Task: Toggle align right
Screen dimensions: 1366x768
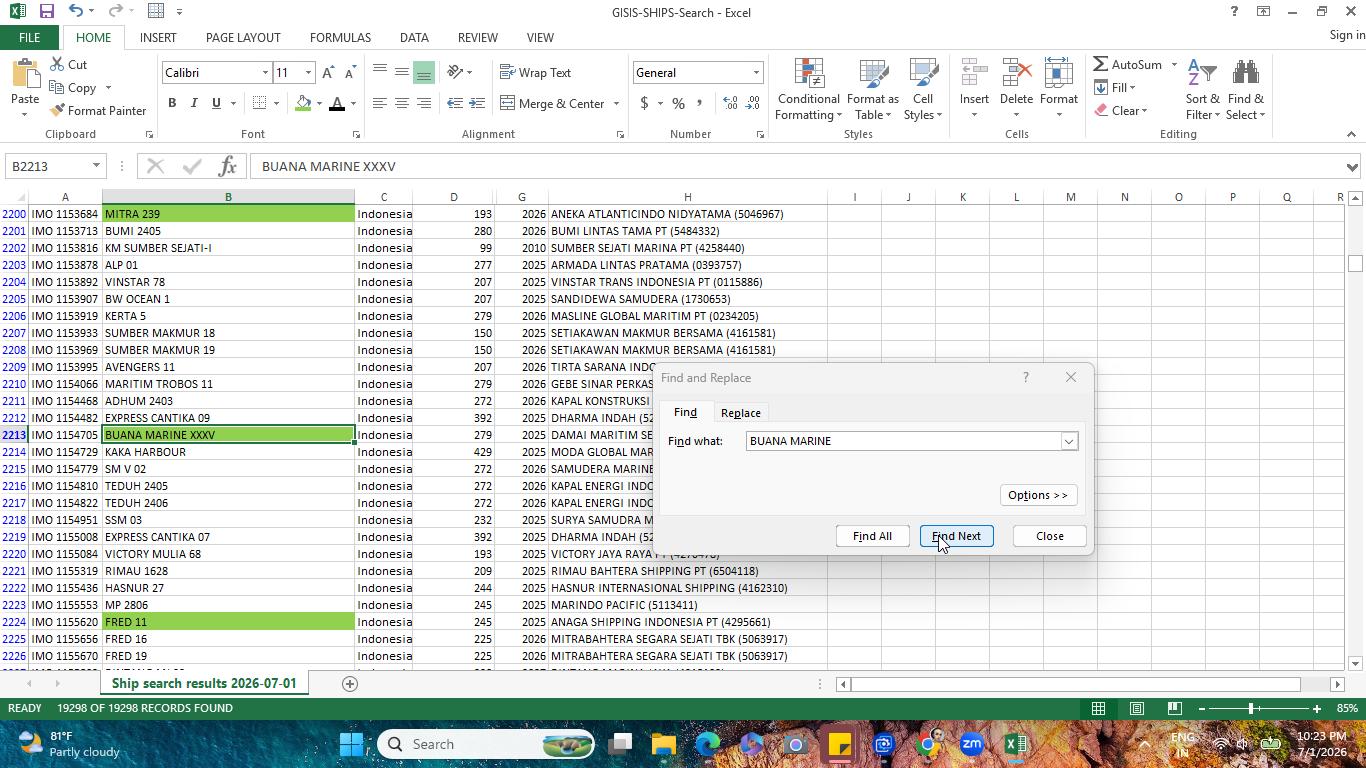Action: coord(423,104)
